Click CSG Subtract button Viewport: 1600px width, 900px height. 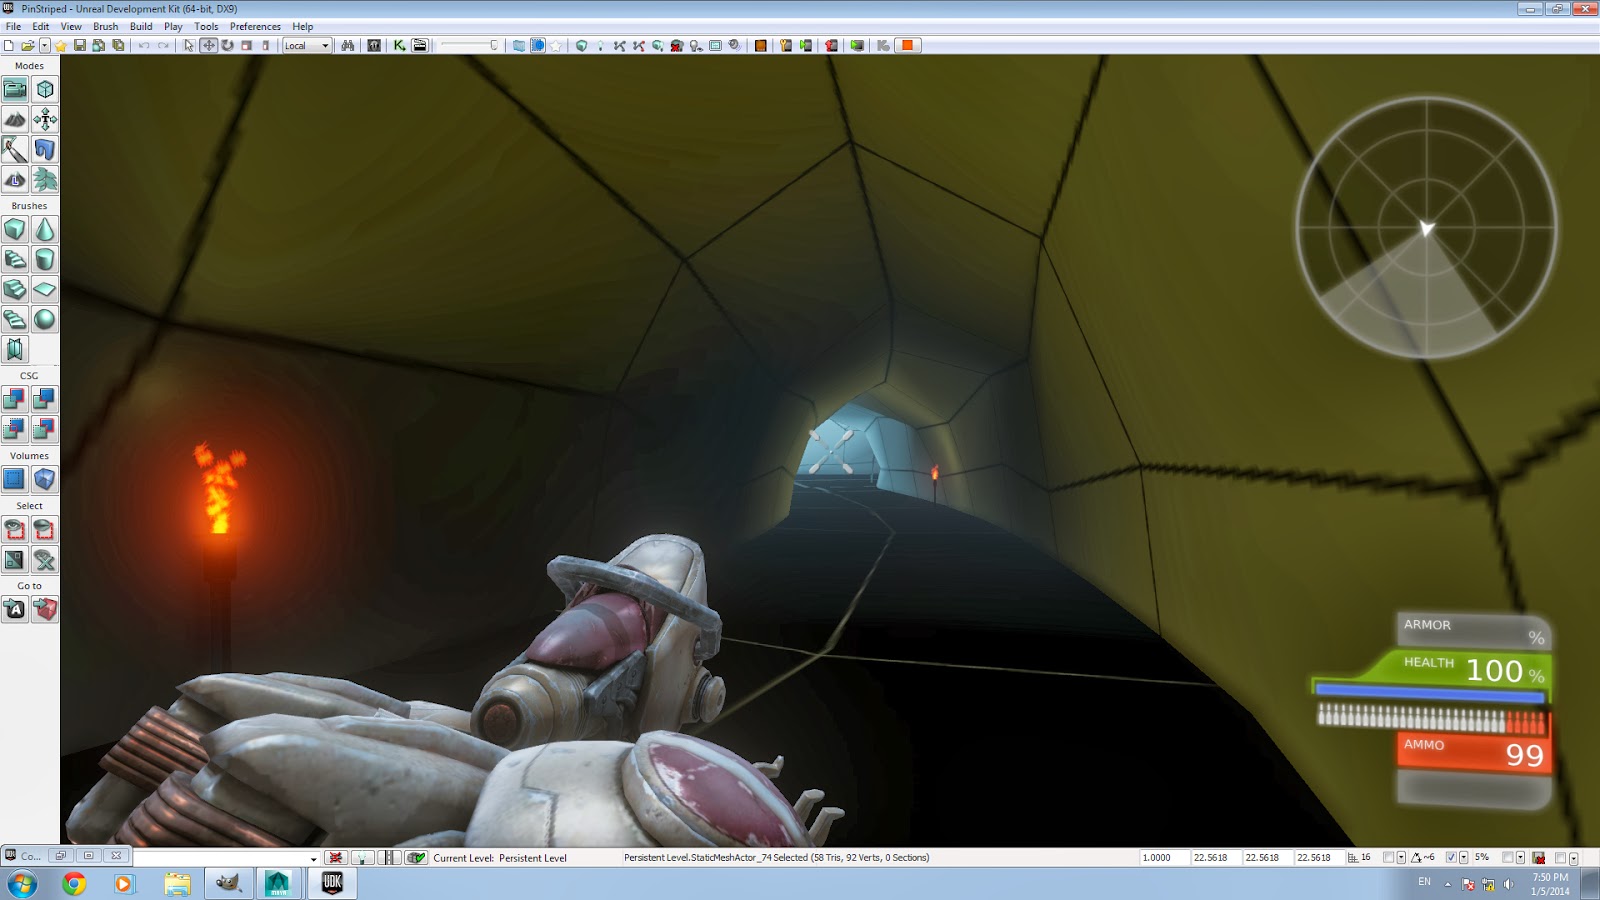point(45,399)
